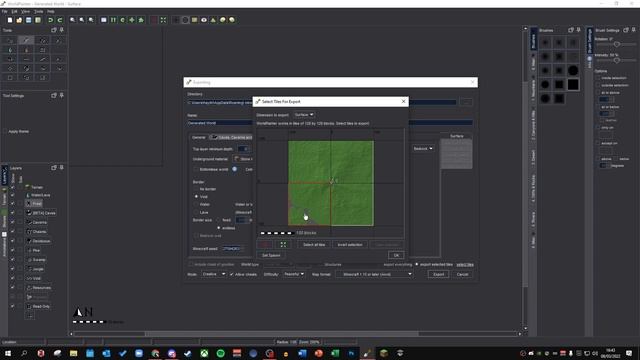Click the Set Spawn button
Viewport: 640px width, 360px height.
tap(271, 255)
